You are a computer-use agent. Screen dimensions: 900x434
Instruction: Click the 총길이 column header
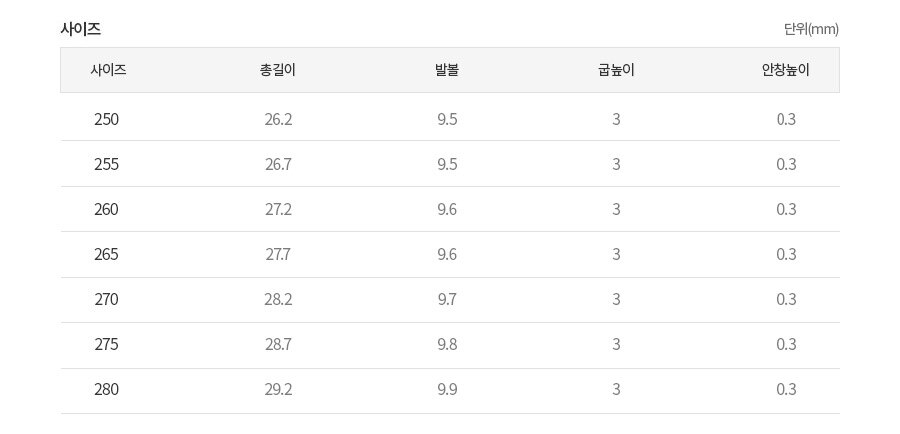pyautogui.click(x=278, y=70)
